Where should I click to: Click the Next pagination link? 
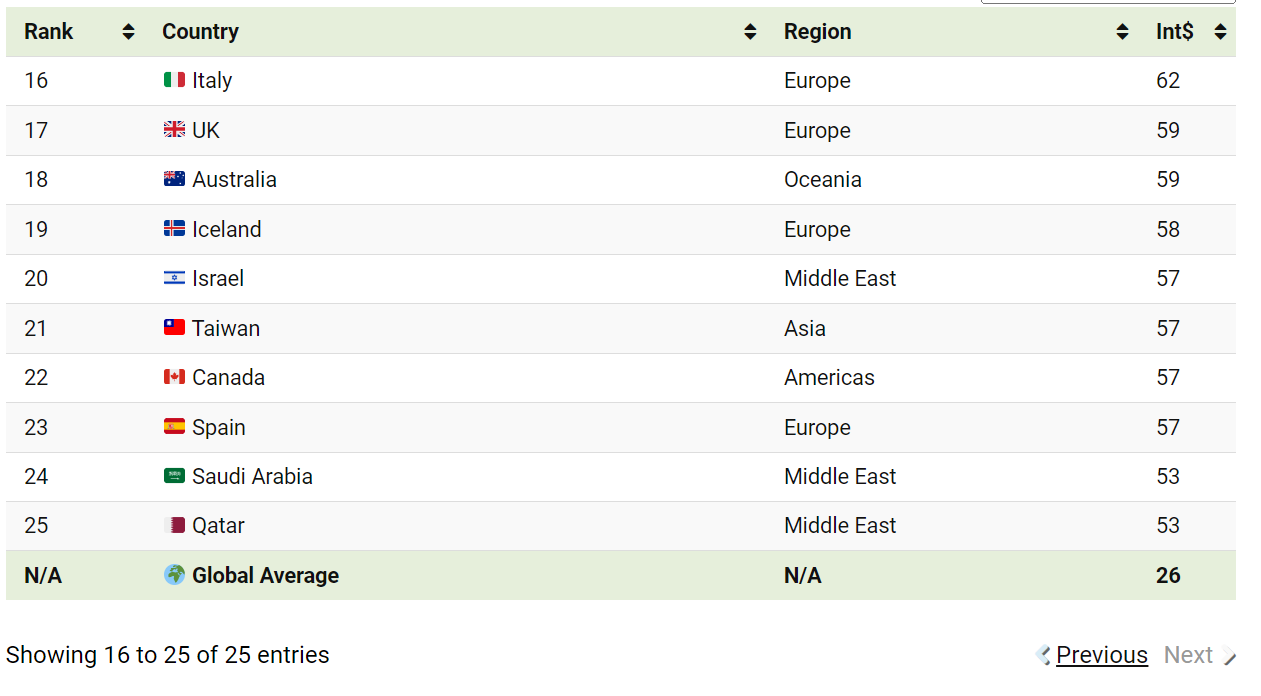coord(1188,655)
